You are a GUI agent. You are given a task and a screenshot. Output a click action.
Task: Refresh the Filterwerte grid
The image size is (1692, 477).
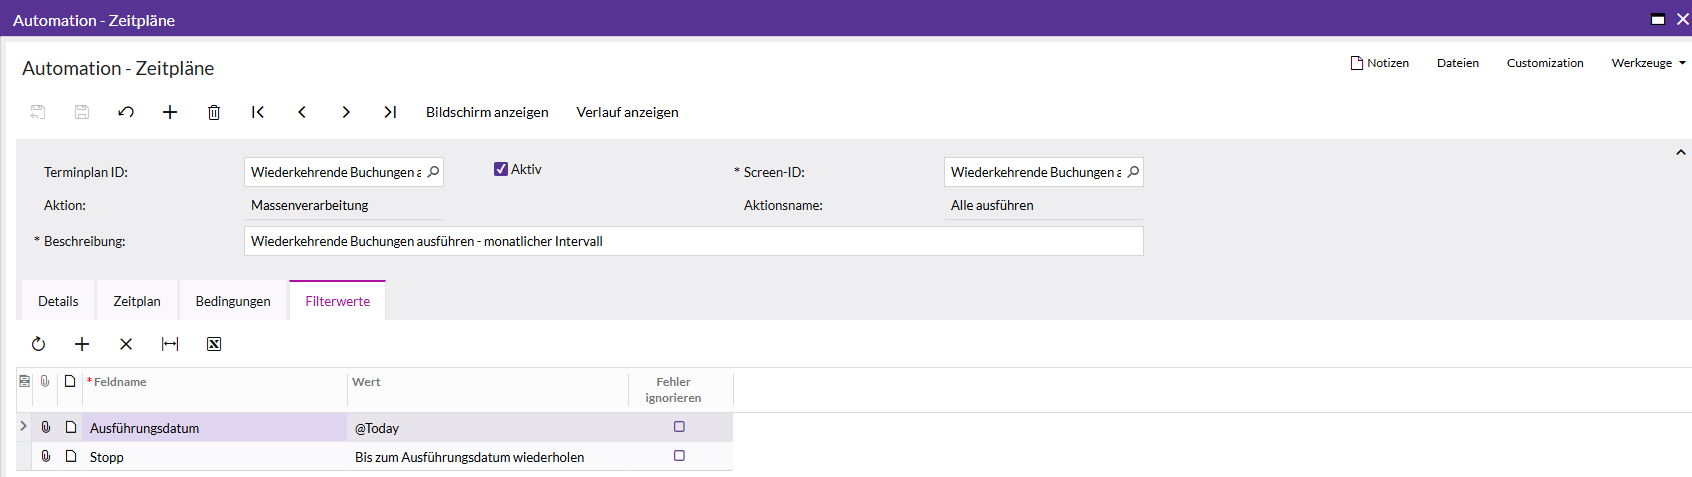(x=38, y=344)
